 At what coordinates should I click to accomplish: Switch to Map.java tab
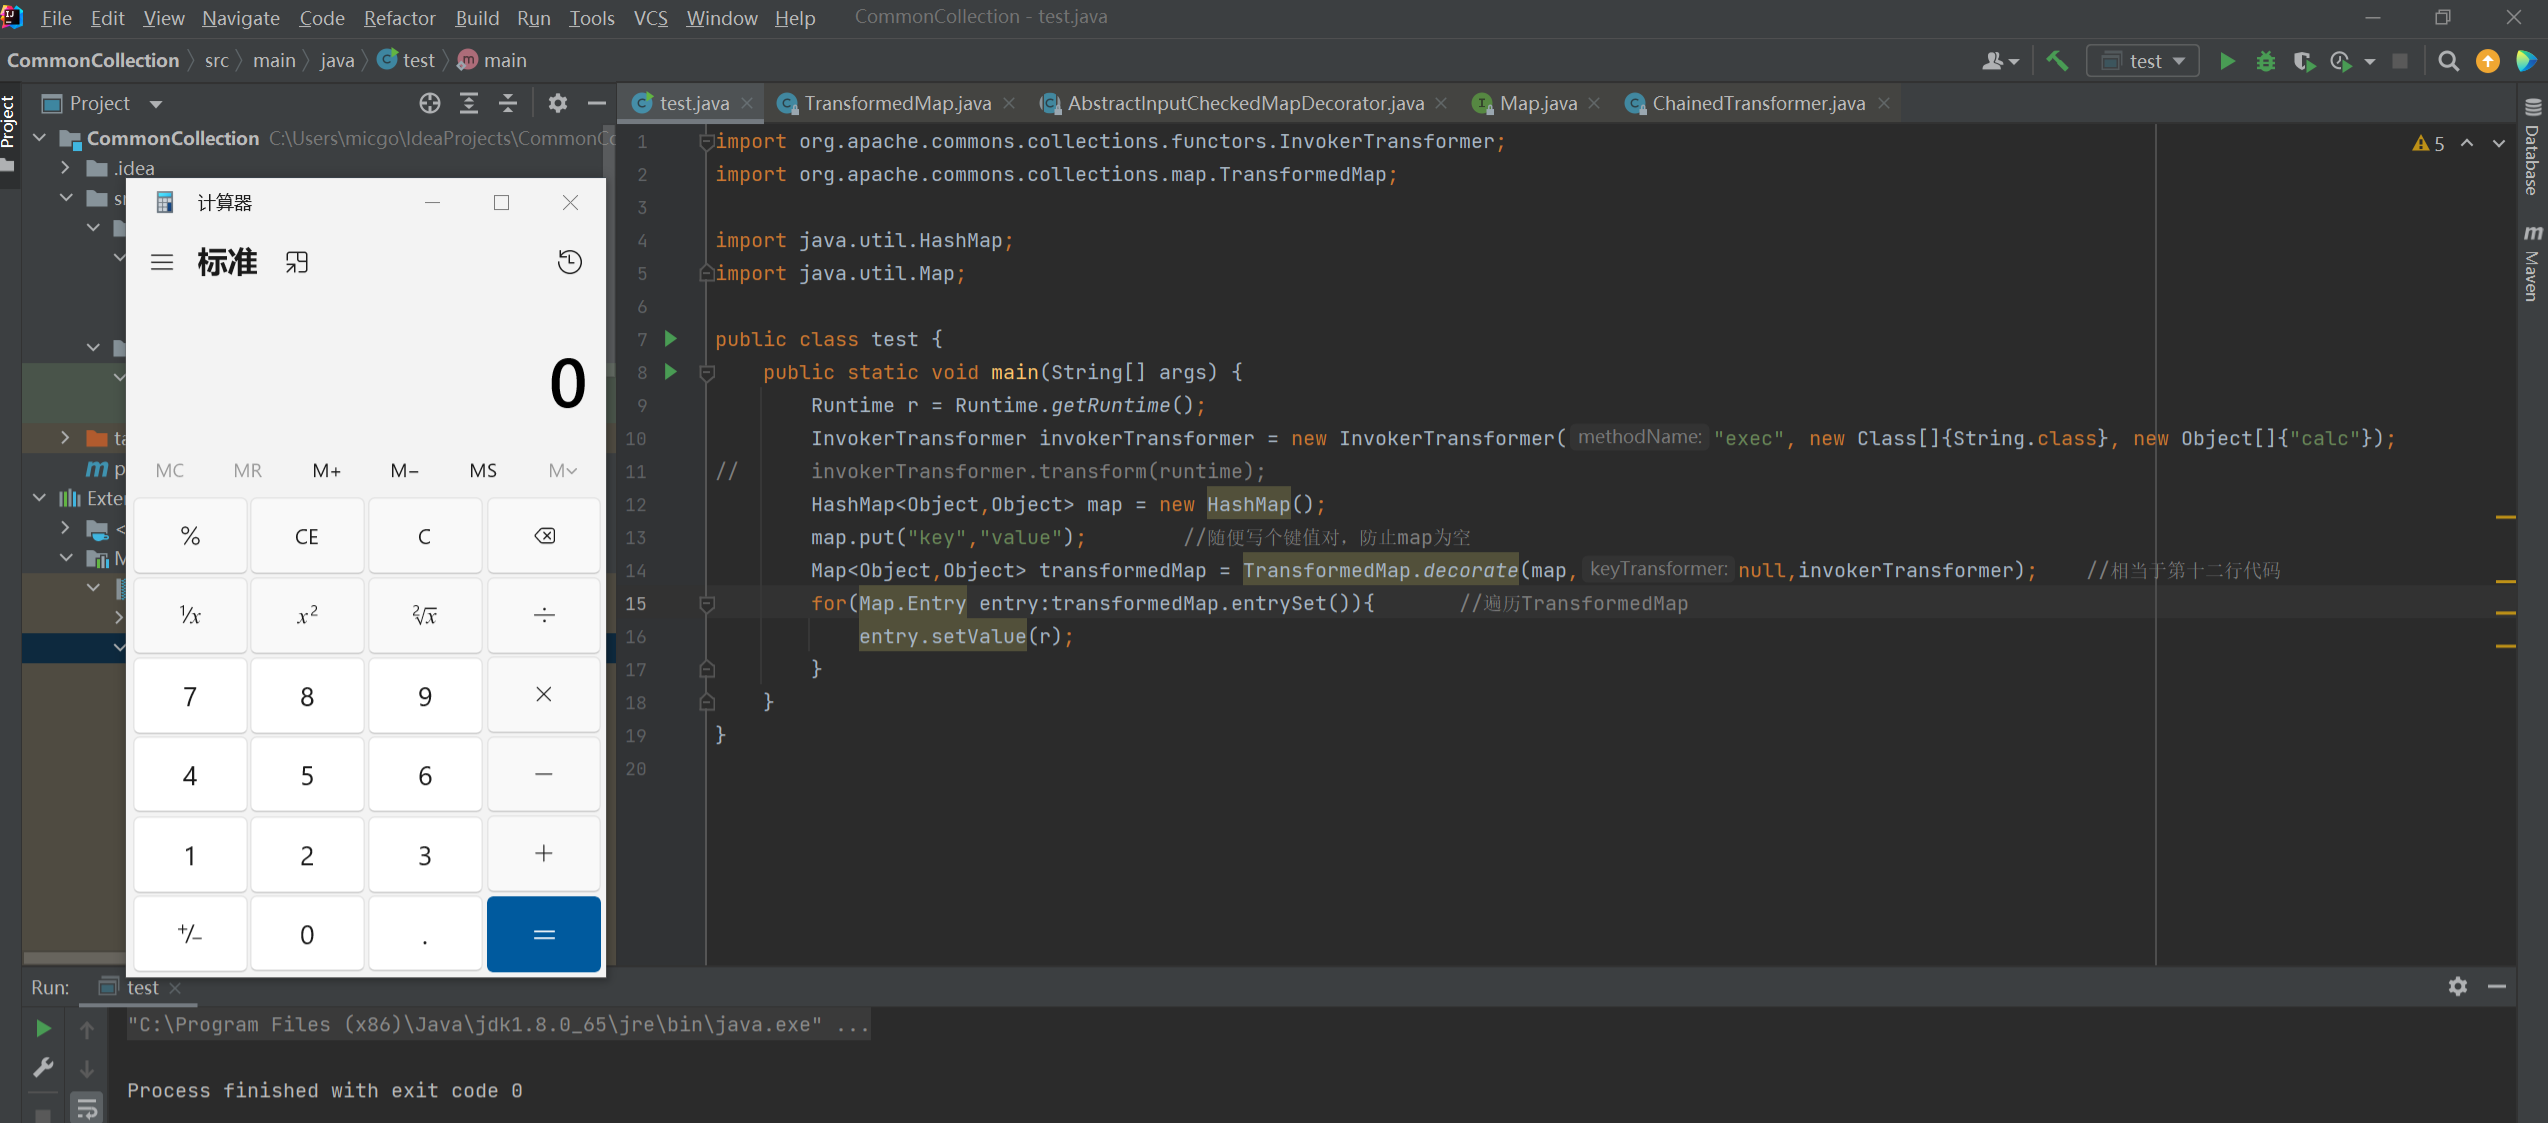1538,103
